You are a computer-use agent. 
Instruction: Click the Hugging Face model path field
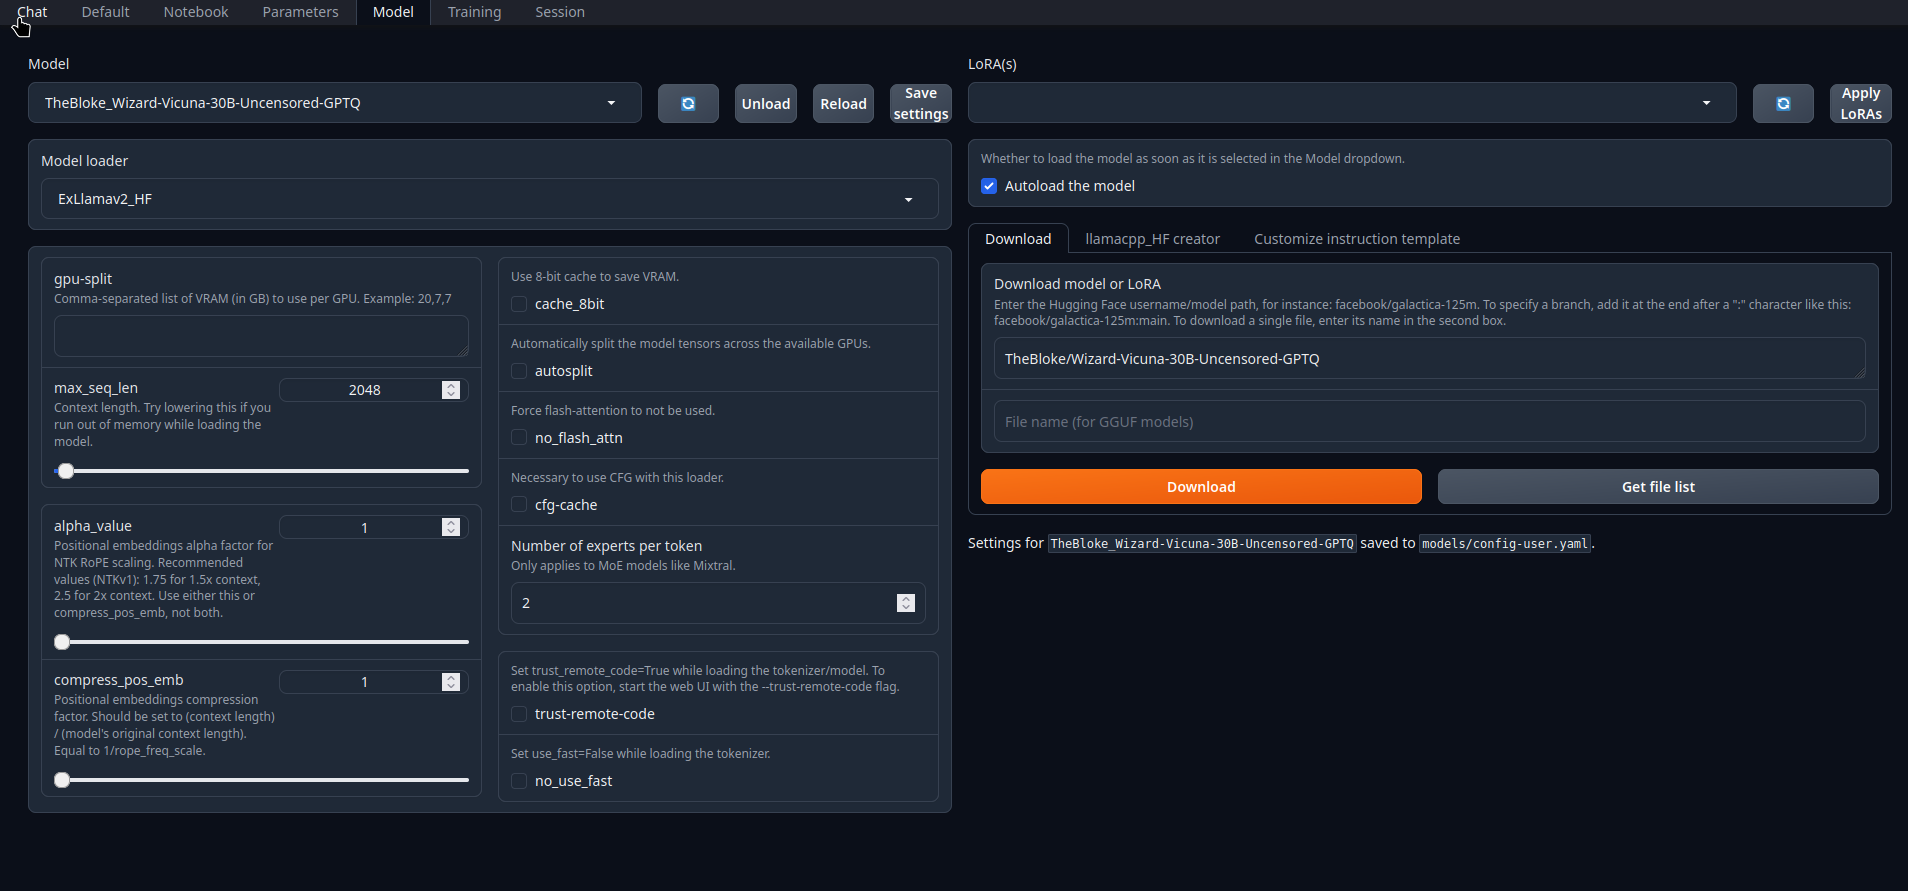(x=1430, y=359)
